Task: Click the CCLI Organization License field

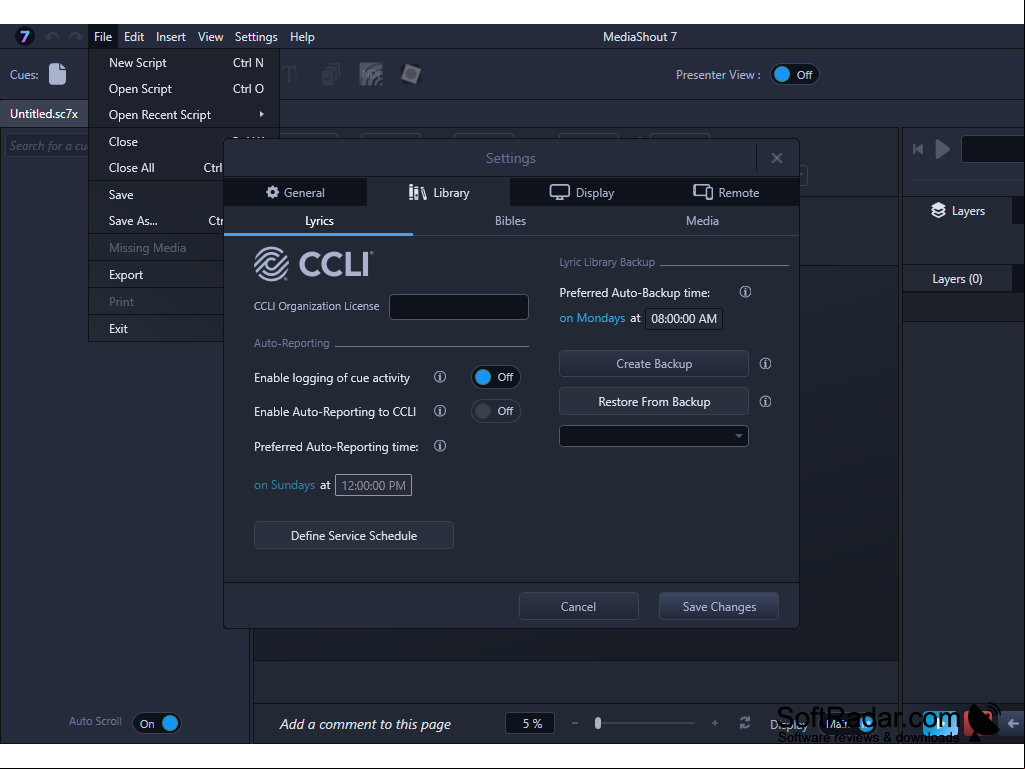Action: (459, 307)
